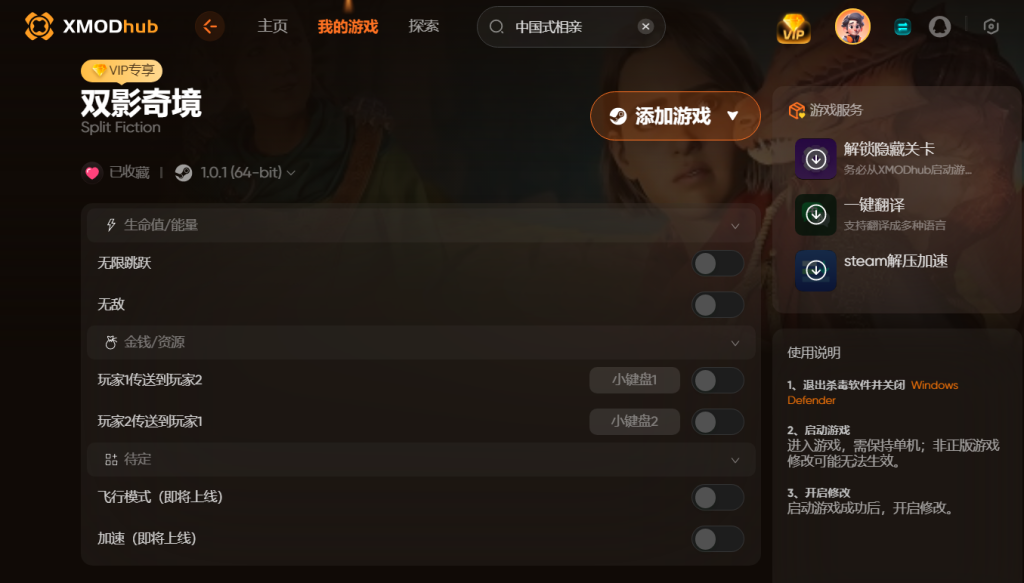The width and height of the screenshot is (1024, 583).
Task: Open the settings hexagon icon
Action: tap(991, 27)
